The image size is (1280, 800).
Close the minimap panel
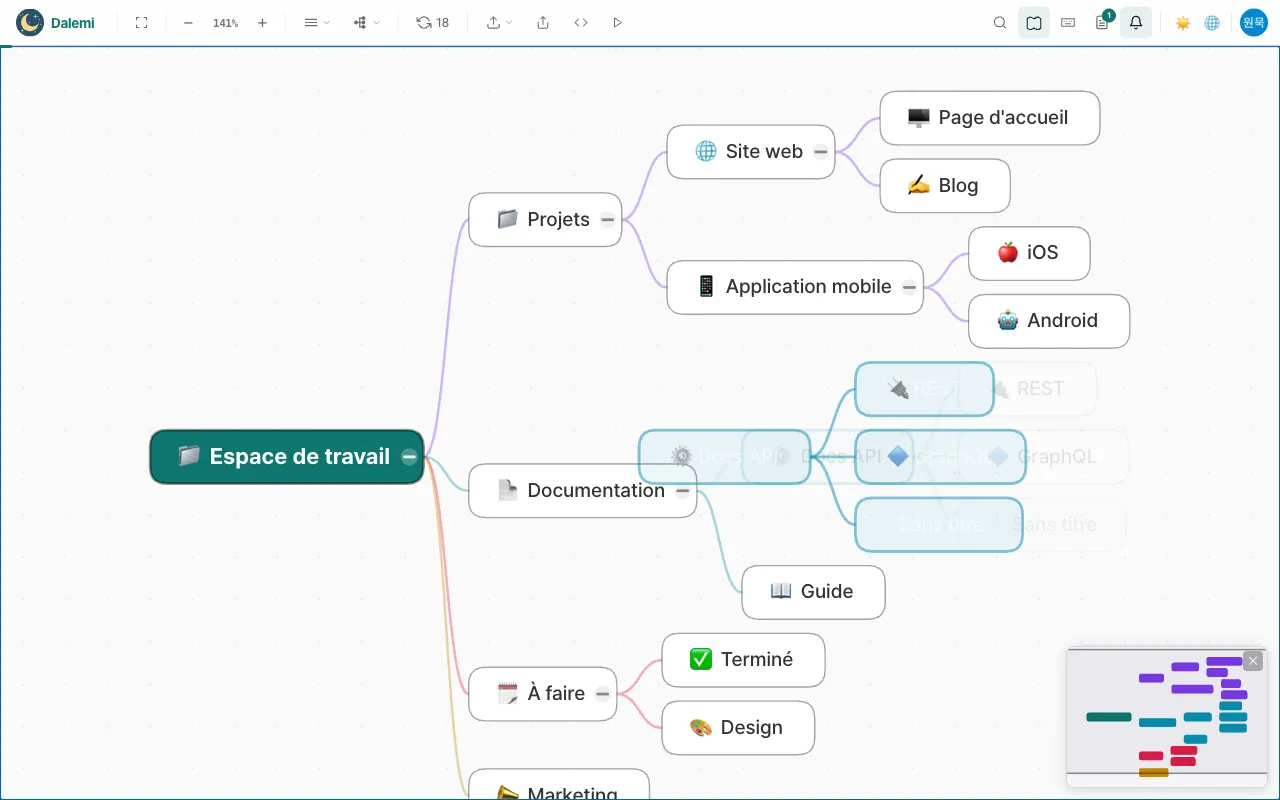[1253, 661]
